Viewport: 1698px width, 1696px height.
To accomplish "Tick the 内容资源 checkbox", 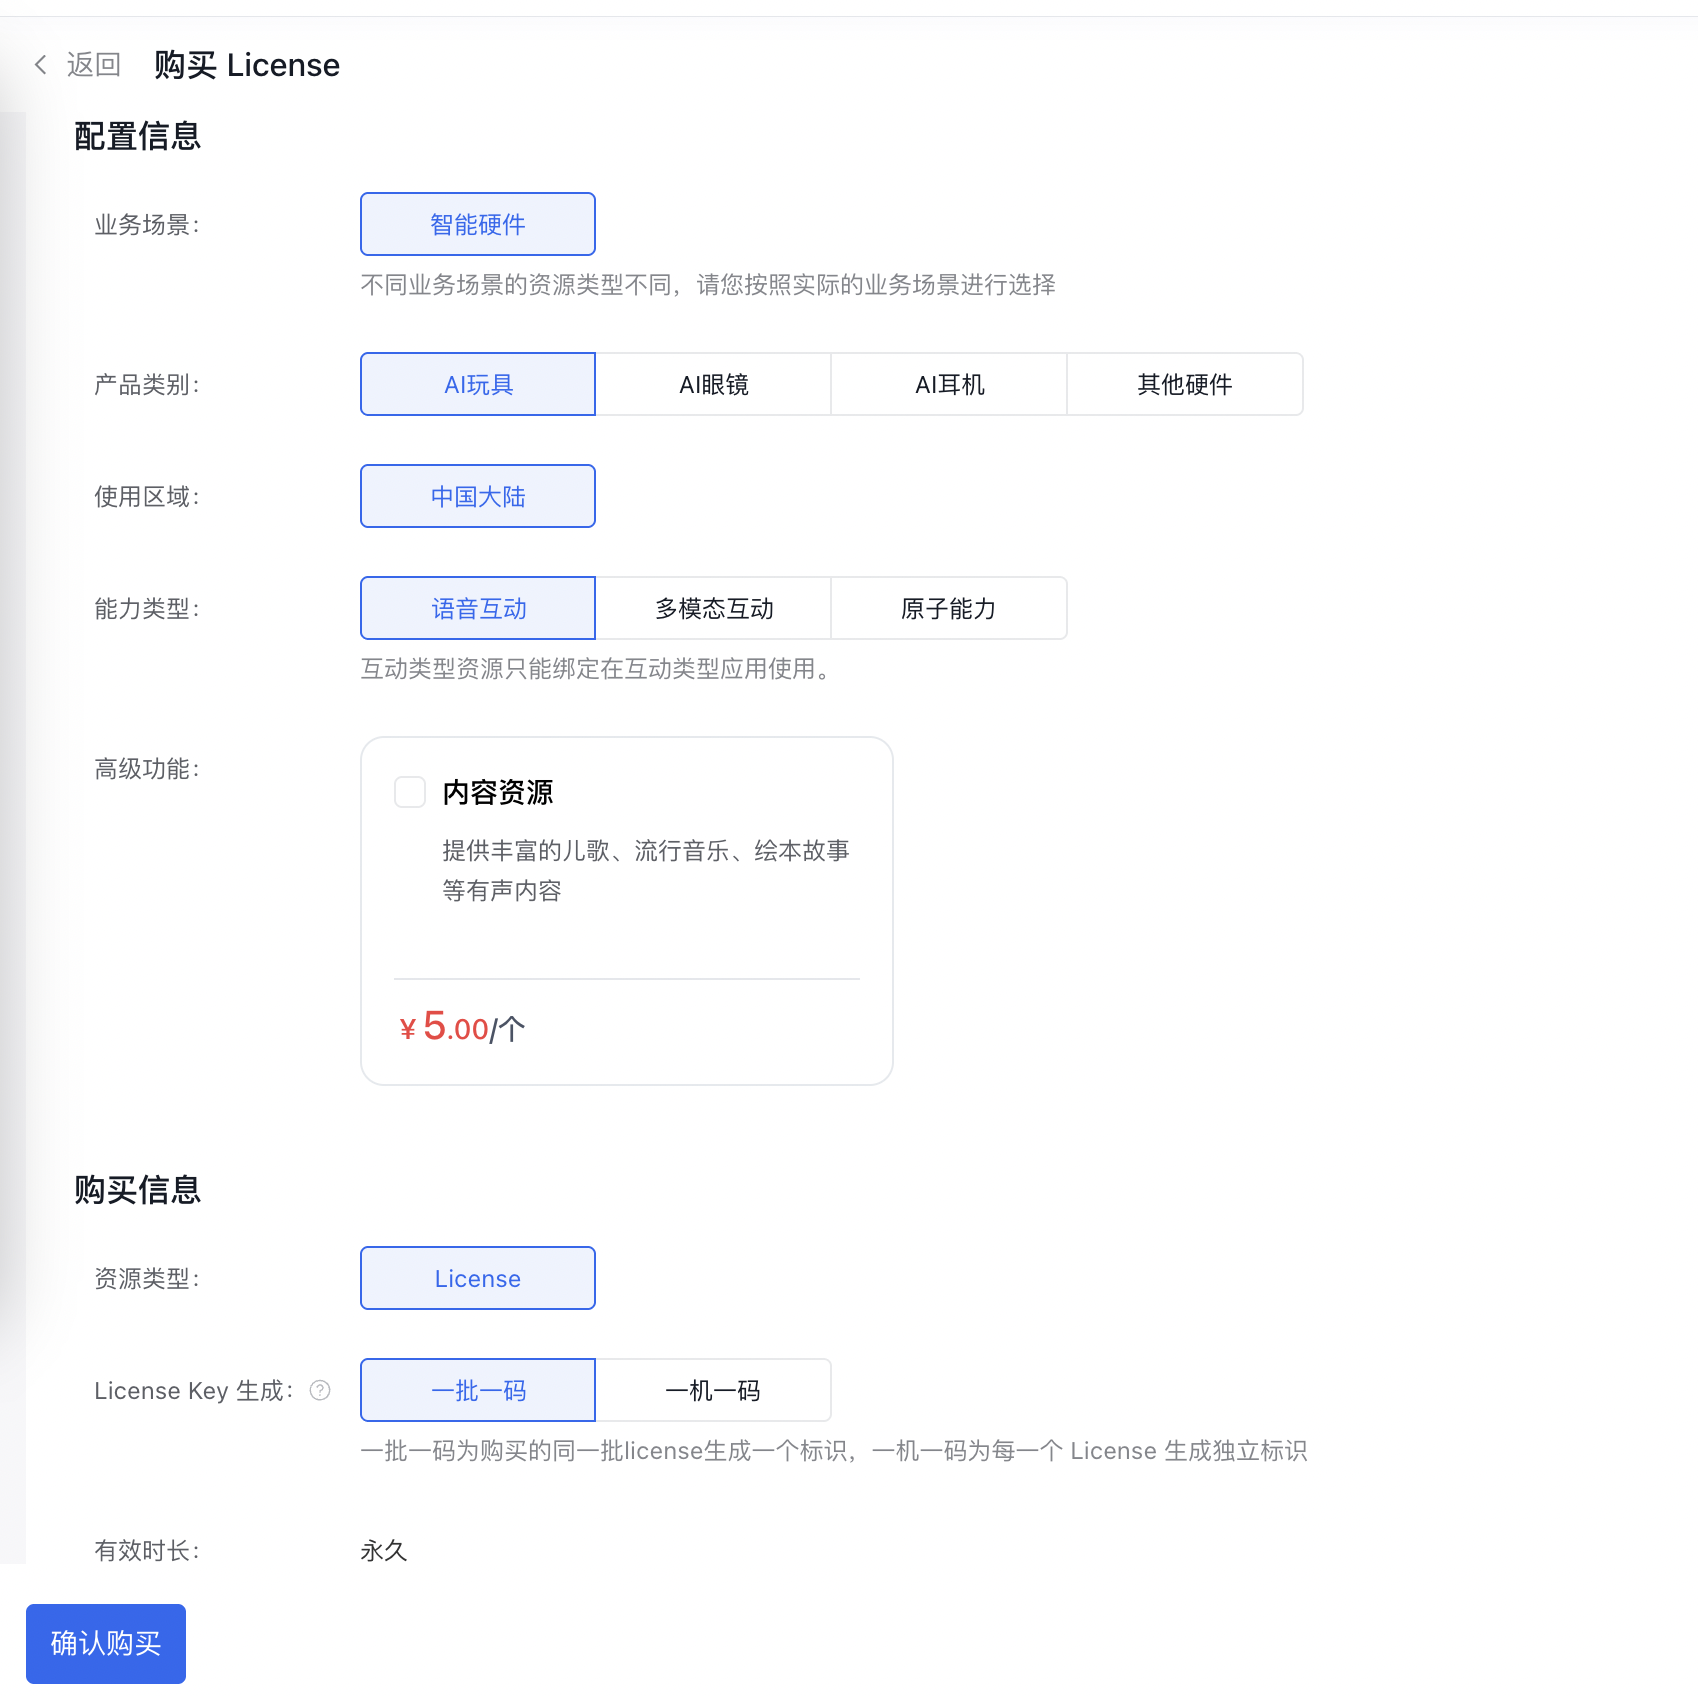I will click(x=410, y=792).
